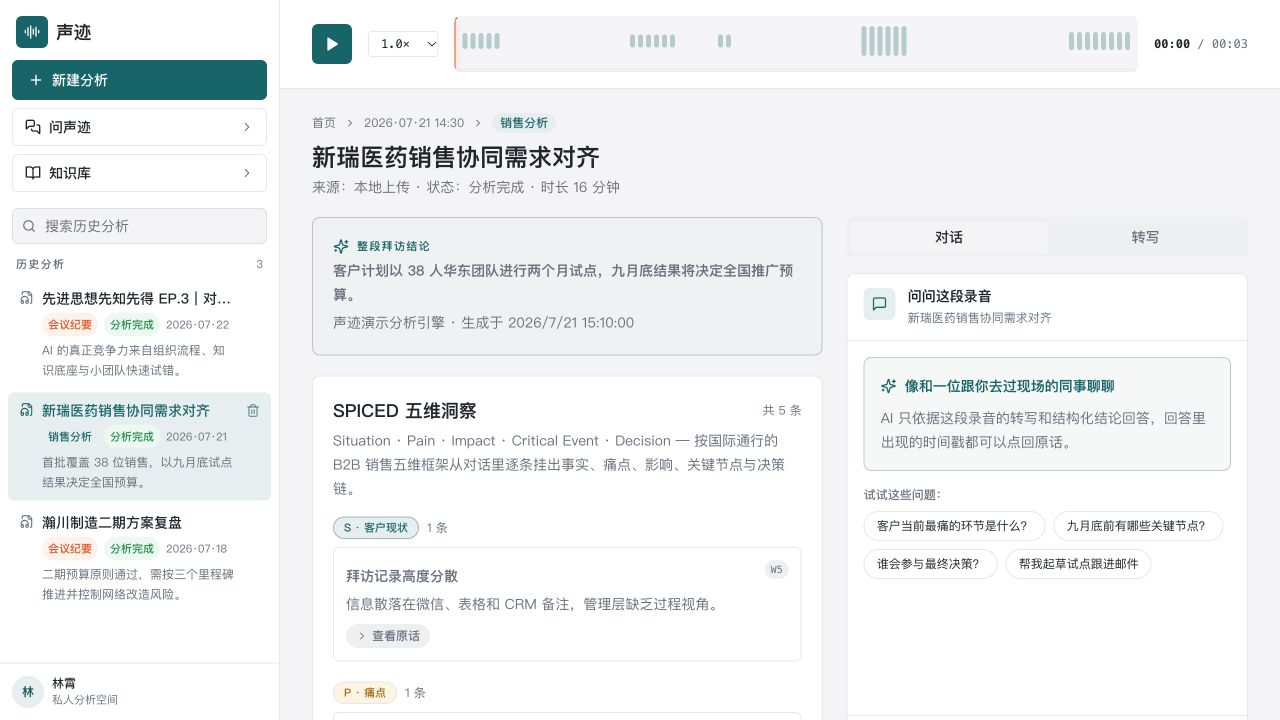
Task: Click the 销售分析 breadcrumb tag
Action: point(524,123)
